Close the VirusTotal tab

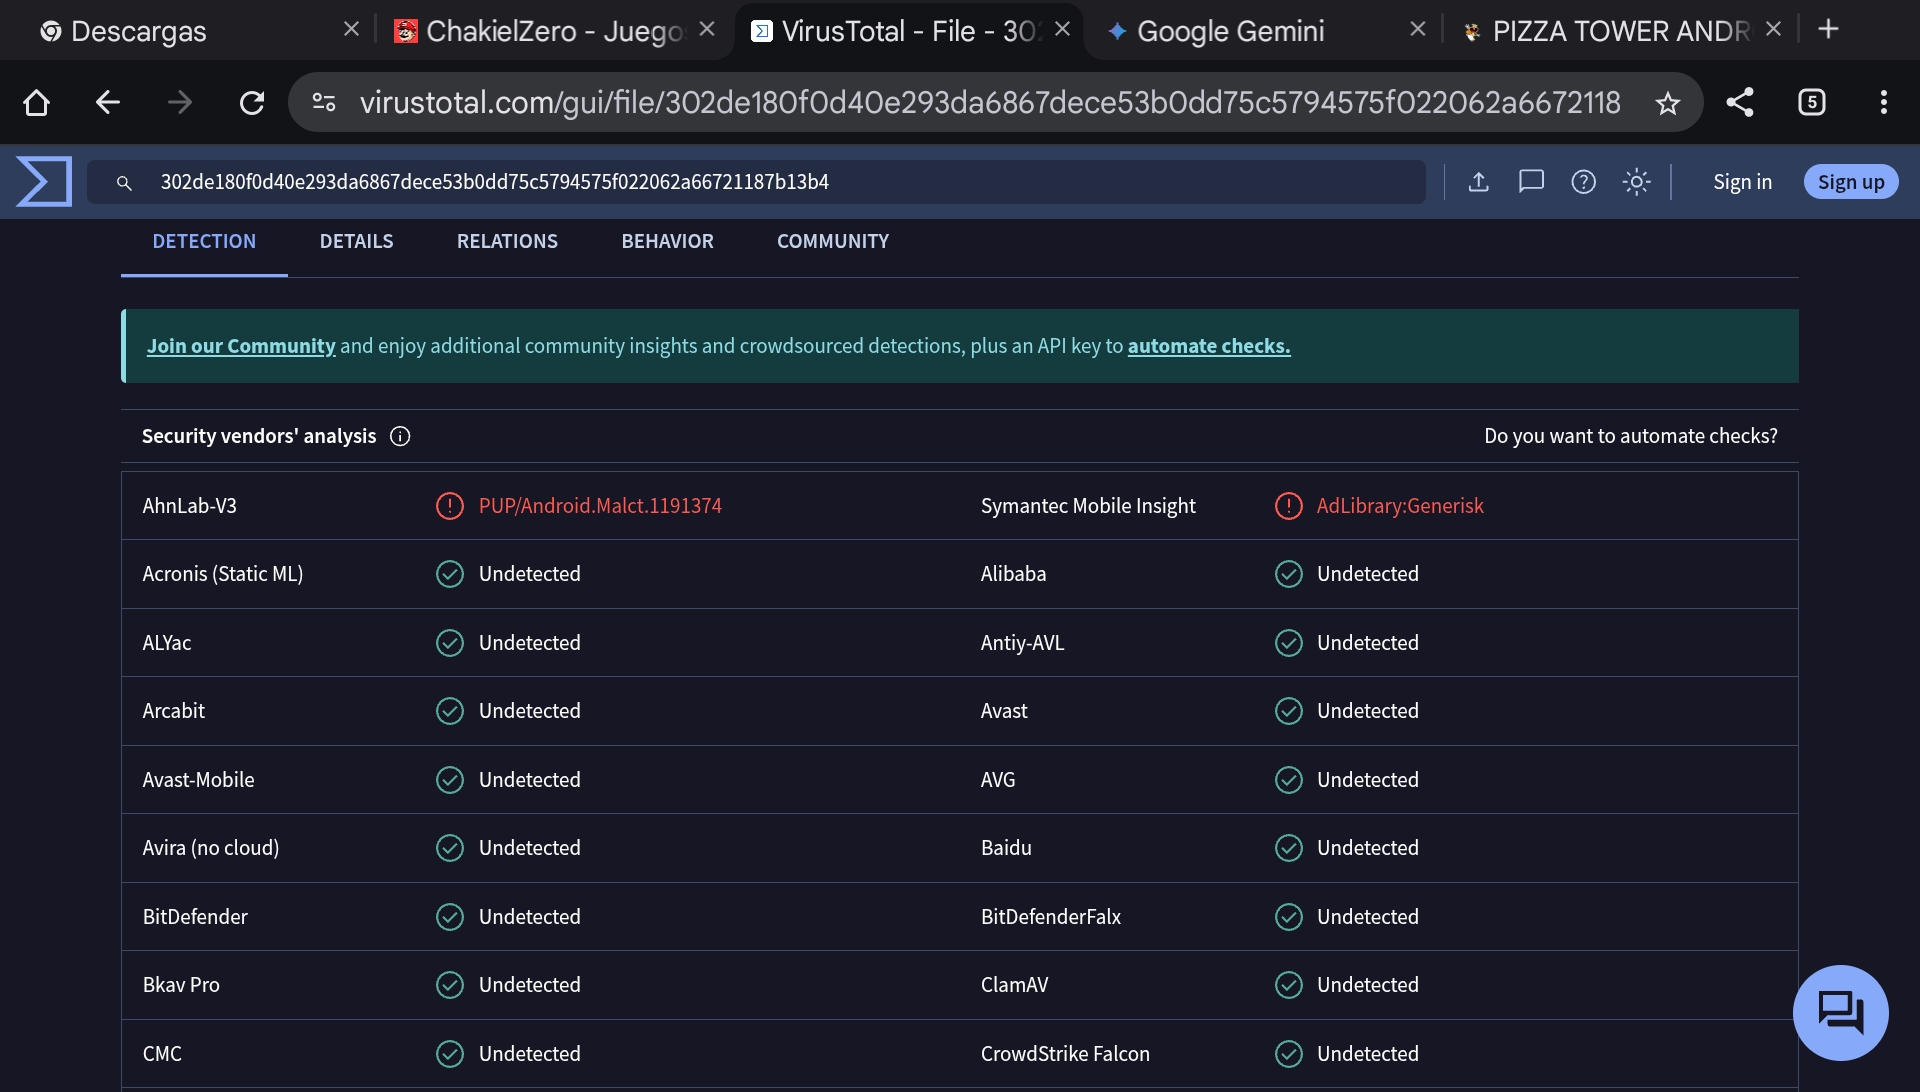[x=1063, y=30]
